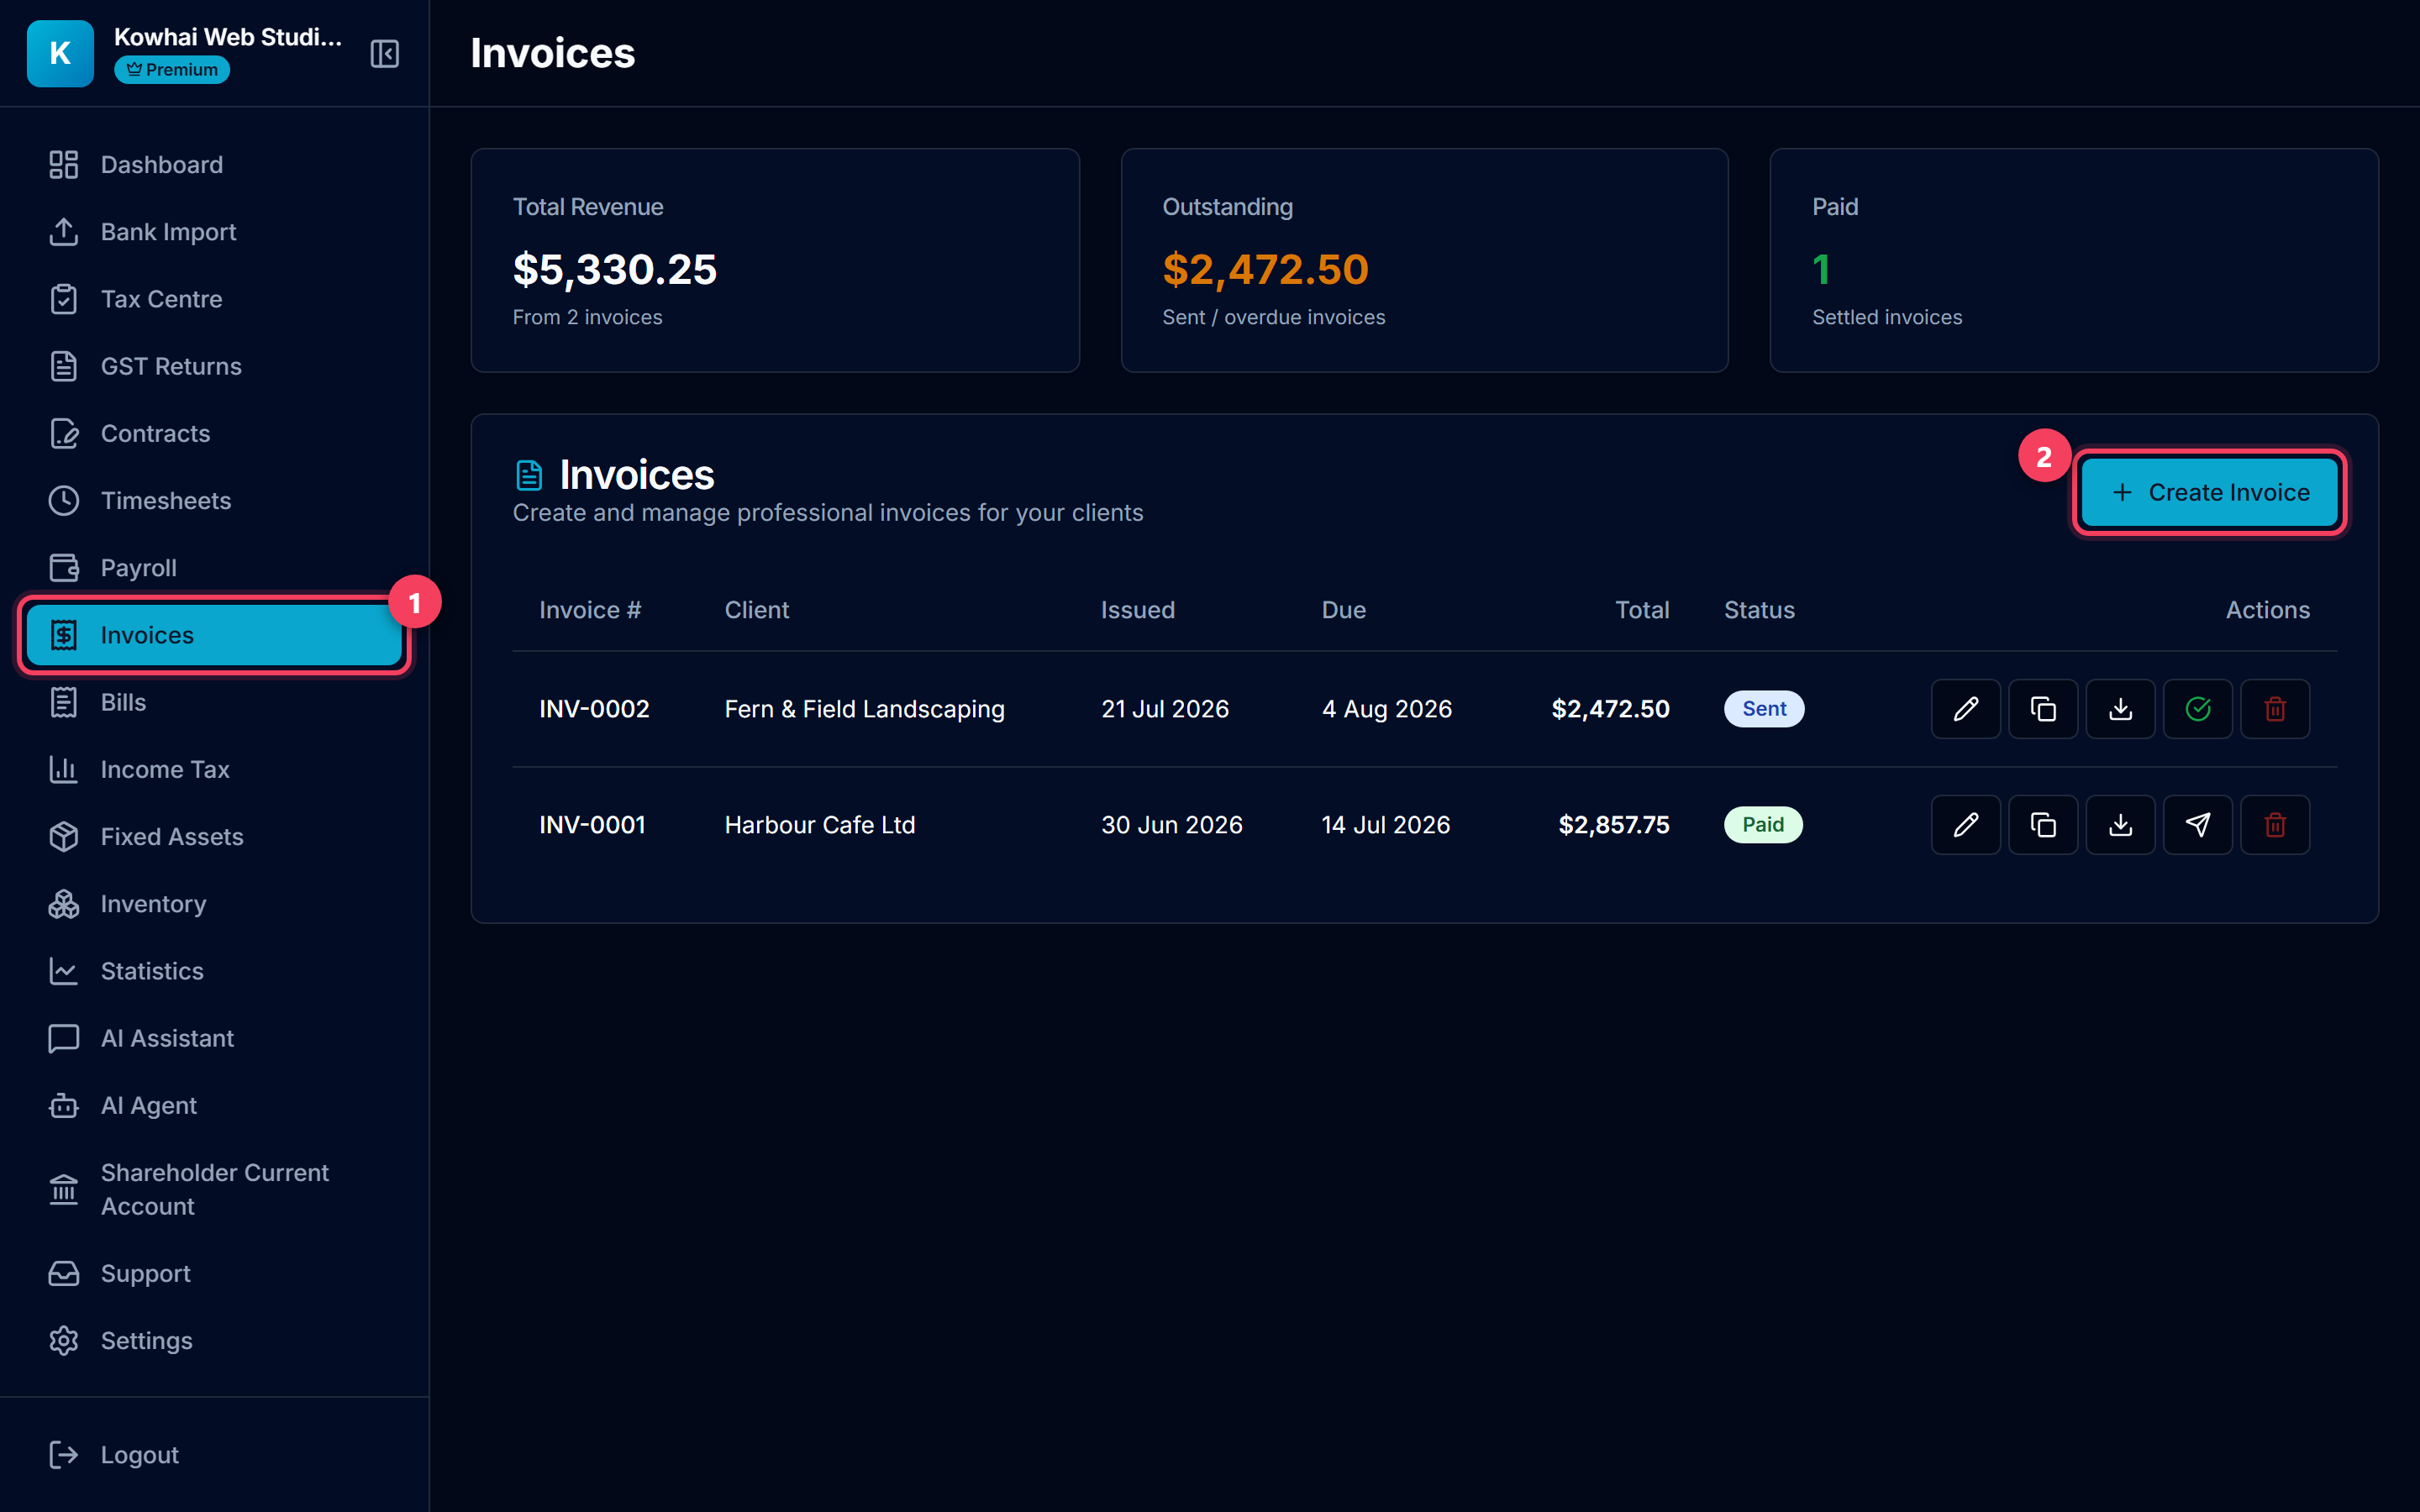Click the Status column header
Viewport: 2420px width, 1512px height.
[x=1759, y=610]
